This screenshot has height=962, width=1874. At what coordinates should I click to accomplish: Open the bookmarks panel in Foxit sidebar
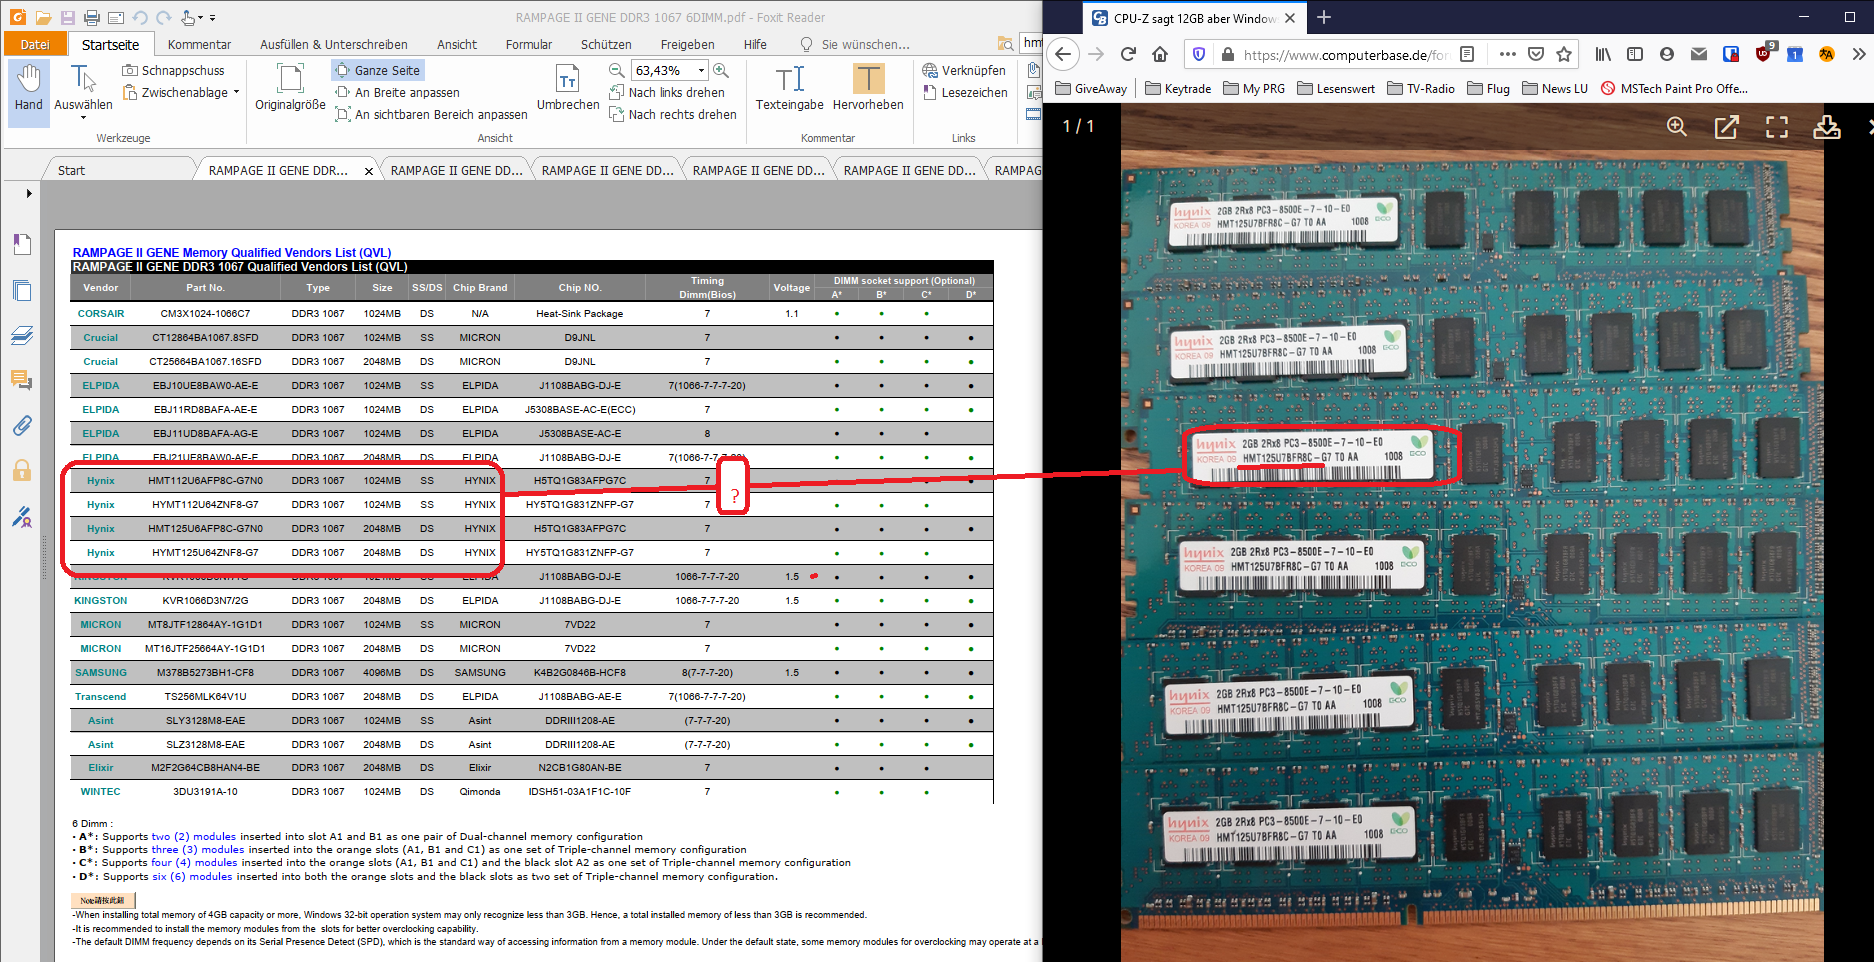pyautogui.click(x=22, y=244)
